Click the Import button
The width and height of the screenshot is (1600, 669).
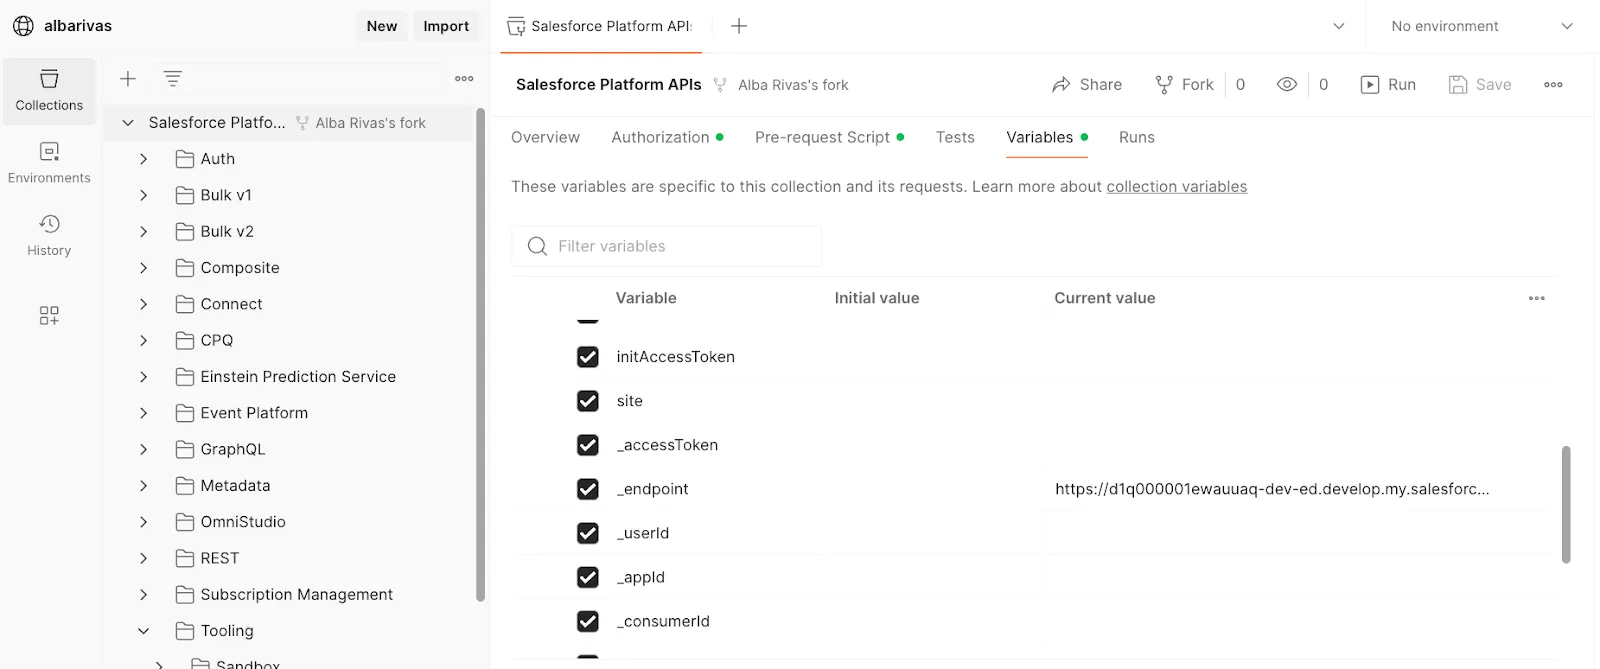coord(446,26)
